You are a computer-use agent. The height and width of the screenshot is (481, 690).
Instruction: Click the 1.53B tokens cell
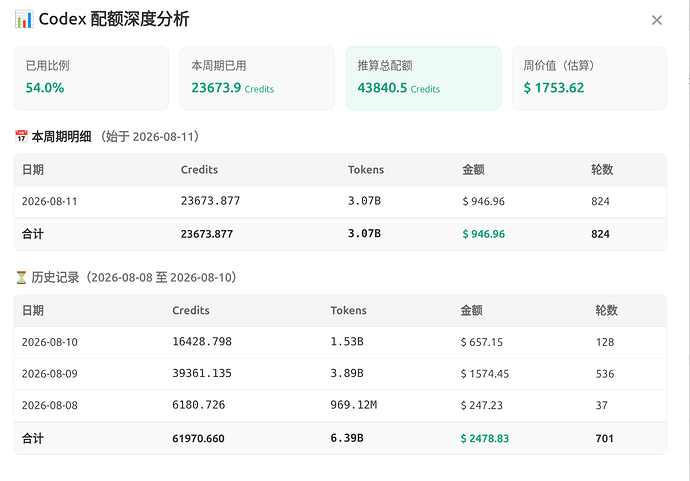tap(347, 342)
